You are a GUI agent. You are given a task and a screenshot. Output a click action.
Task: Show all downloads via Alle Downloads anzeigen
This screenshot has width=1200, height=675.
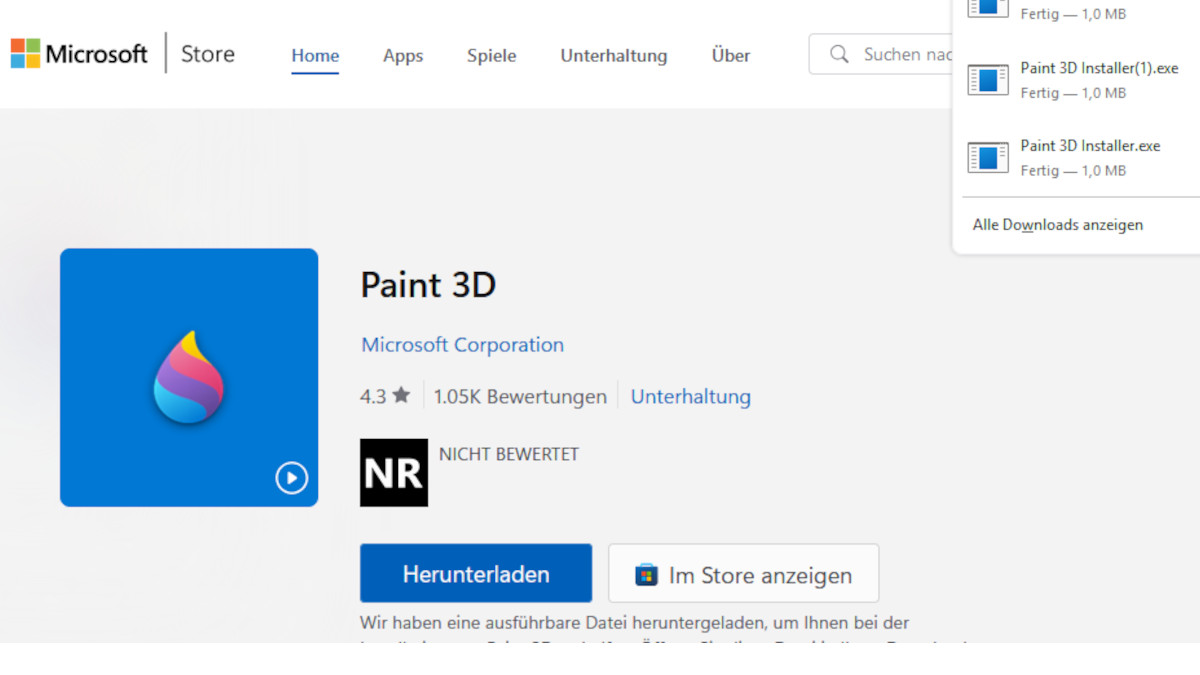[1056, 224]
